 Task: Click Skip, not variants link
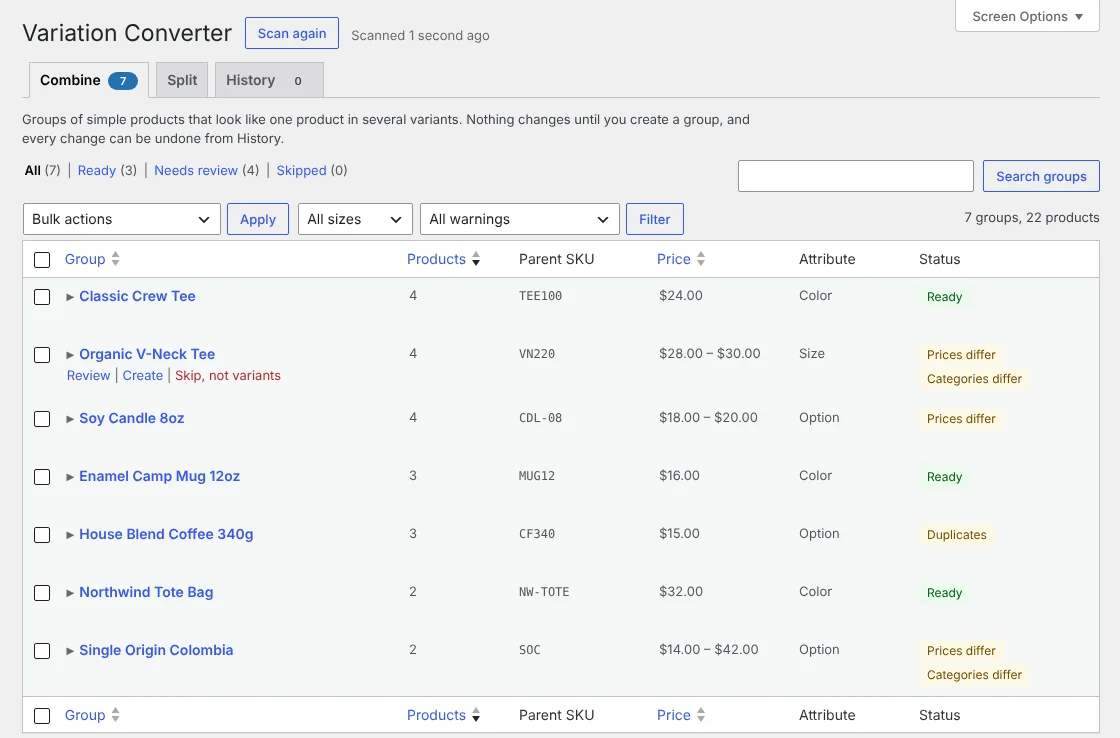click(228, 376)
